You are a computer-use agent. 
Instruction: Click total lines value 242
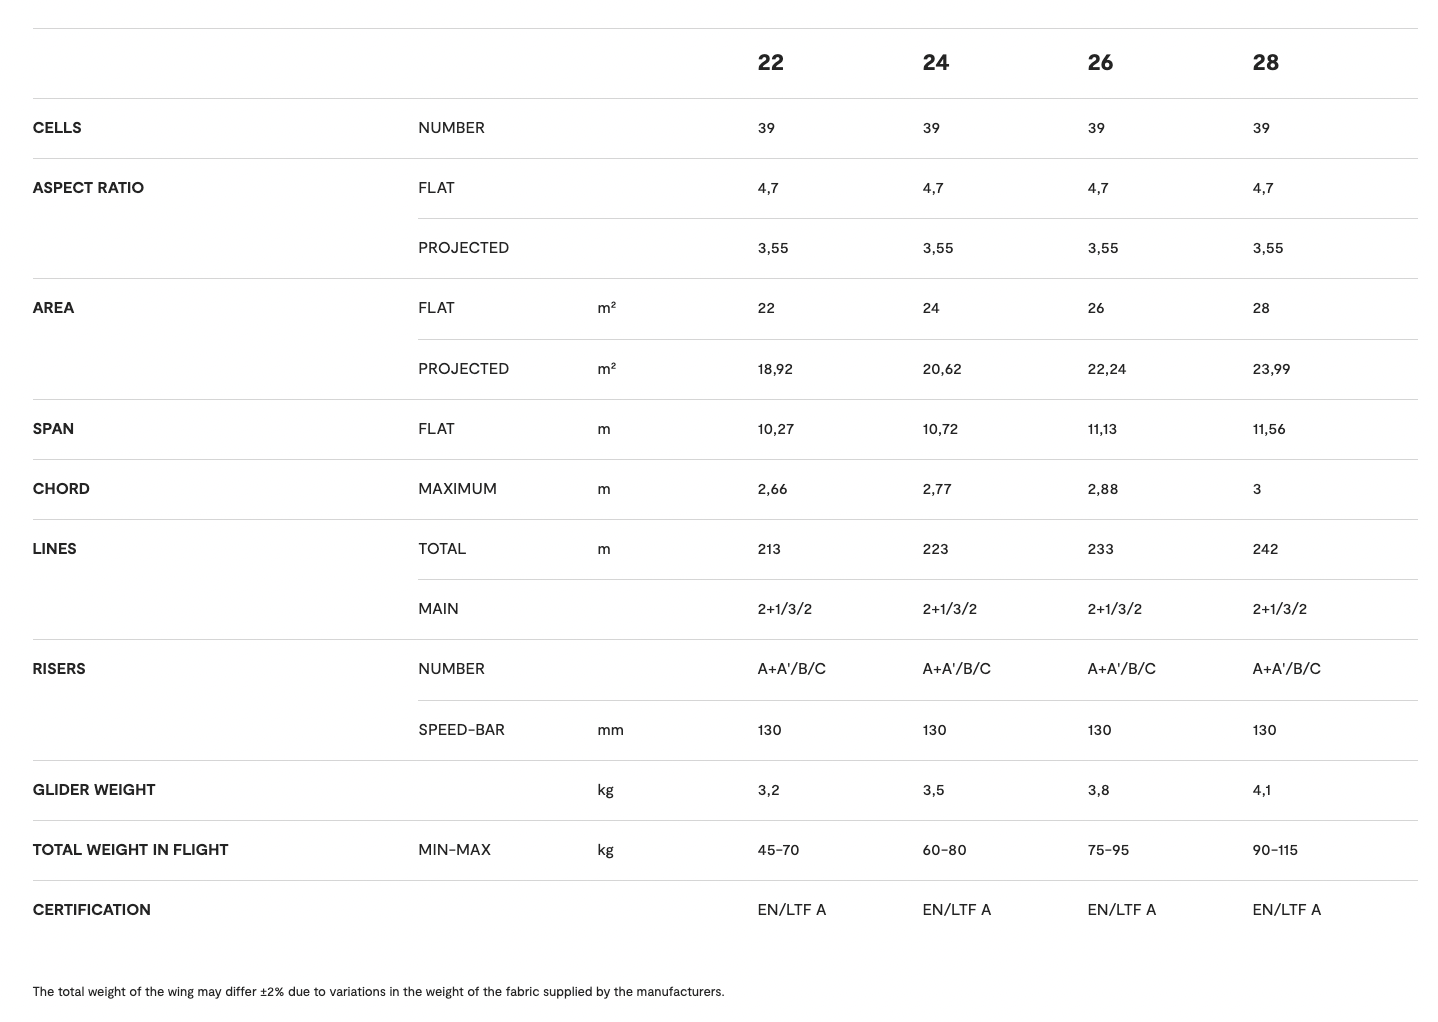(1265, 549)
